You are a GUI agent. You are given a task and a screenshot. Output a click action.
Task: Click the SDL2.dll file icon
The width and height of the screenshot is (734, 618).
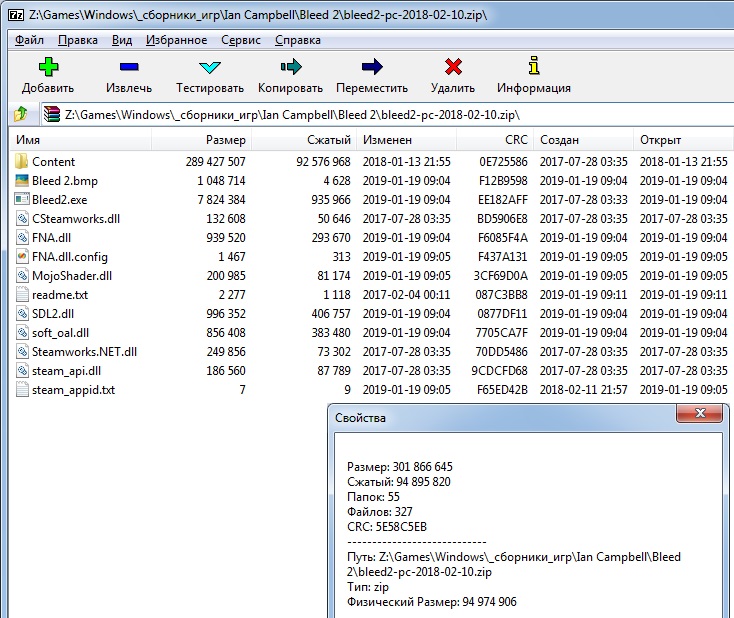coord(22,314)
